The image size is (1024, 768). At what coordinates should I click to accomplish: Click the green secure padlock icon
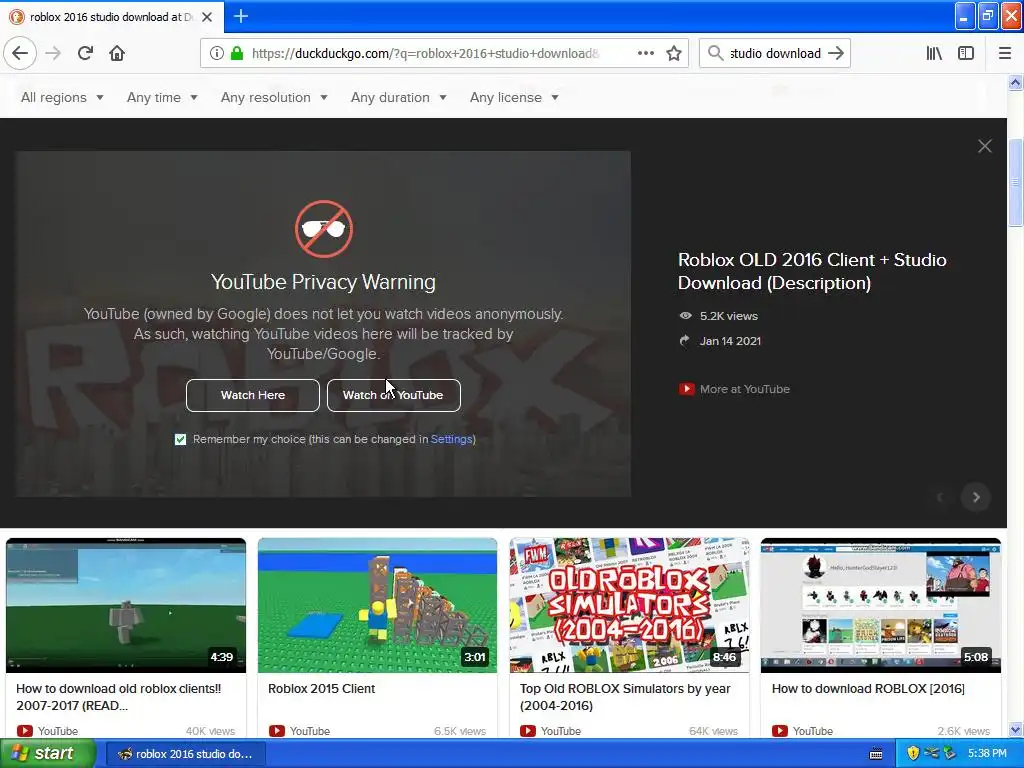(x=237, y=53)
